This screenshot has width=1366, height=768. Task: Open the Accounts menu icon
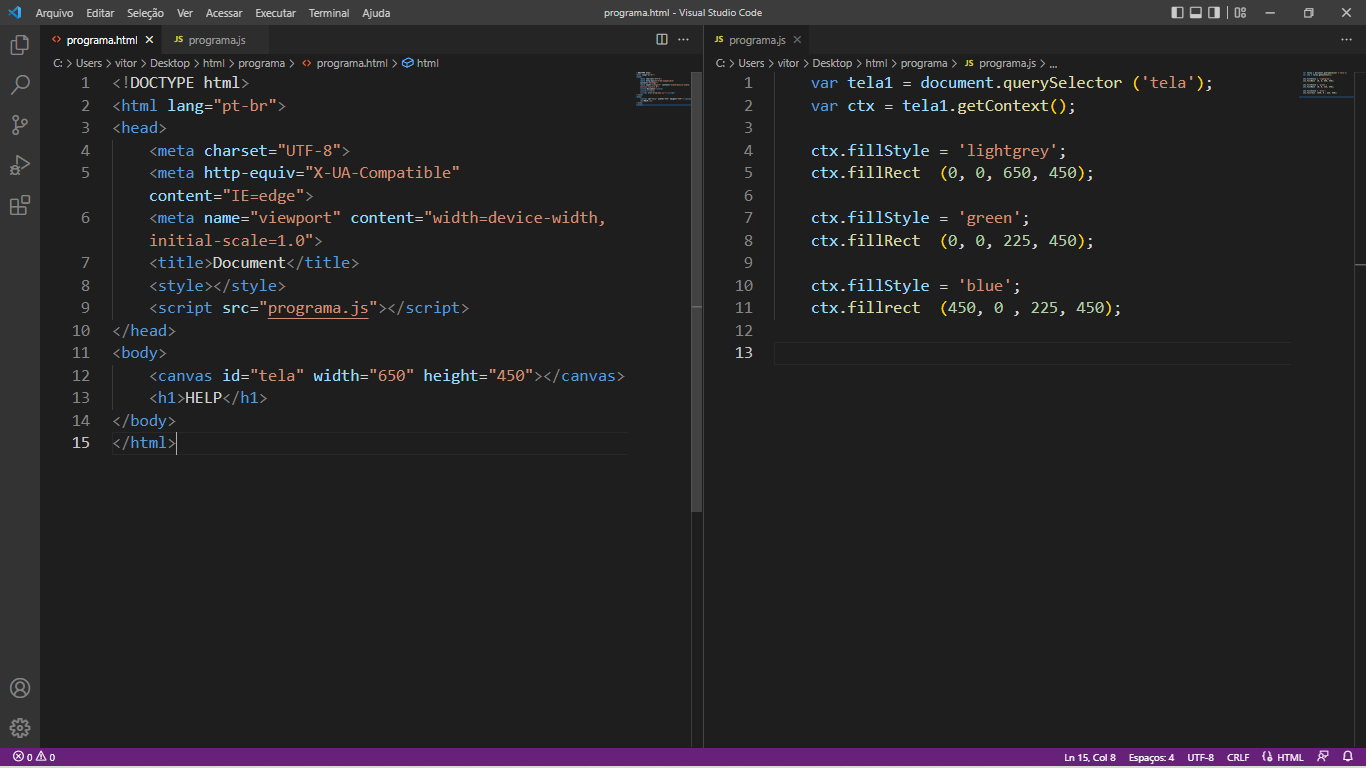tap(19, 688)
